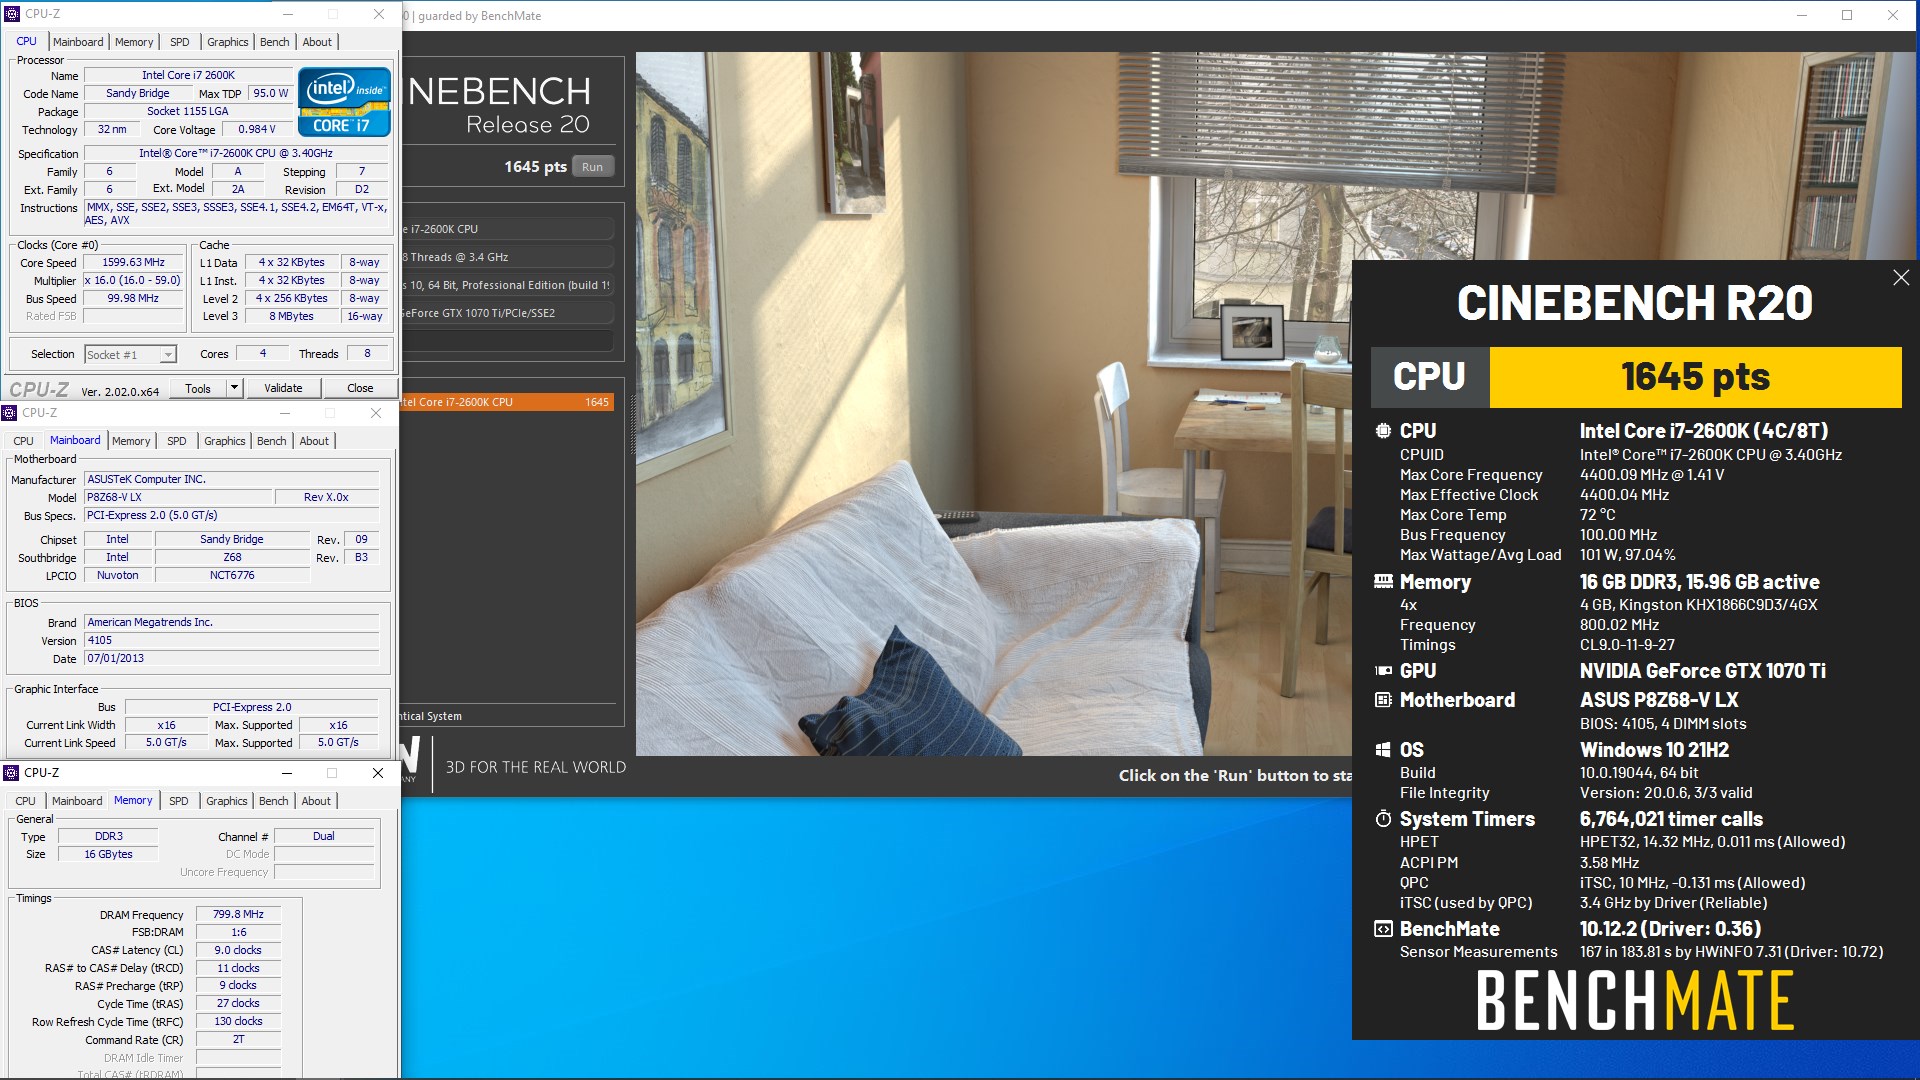Click the BIOS Date value 07/01/2013
This screenshot has height=1080, width=1920.
tap(232, 658)
